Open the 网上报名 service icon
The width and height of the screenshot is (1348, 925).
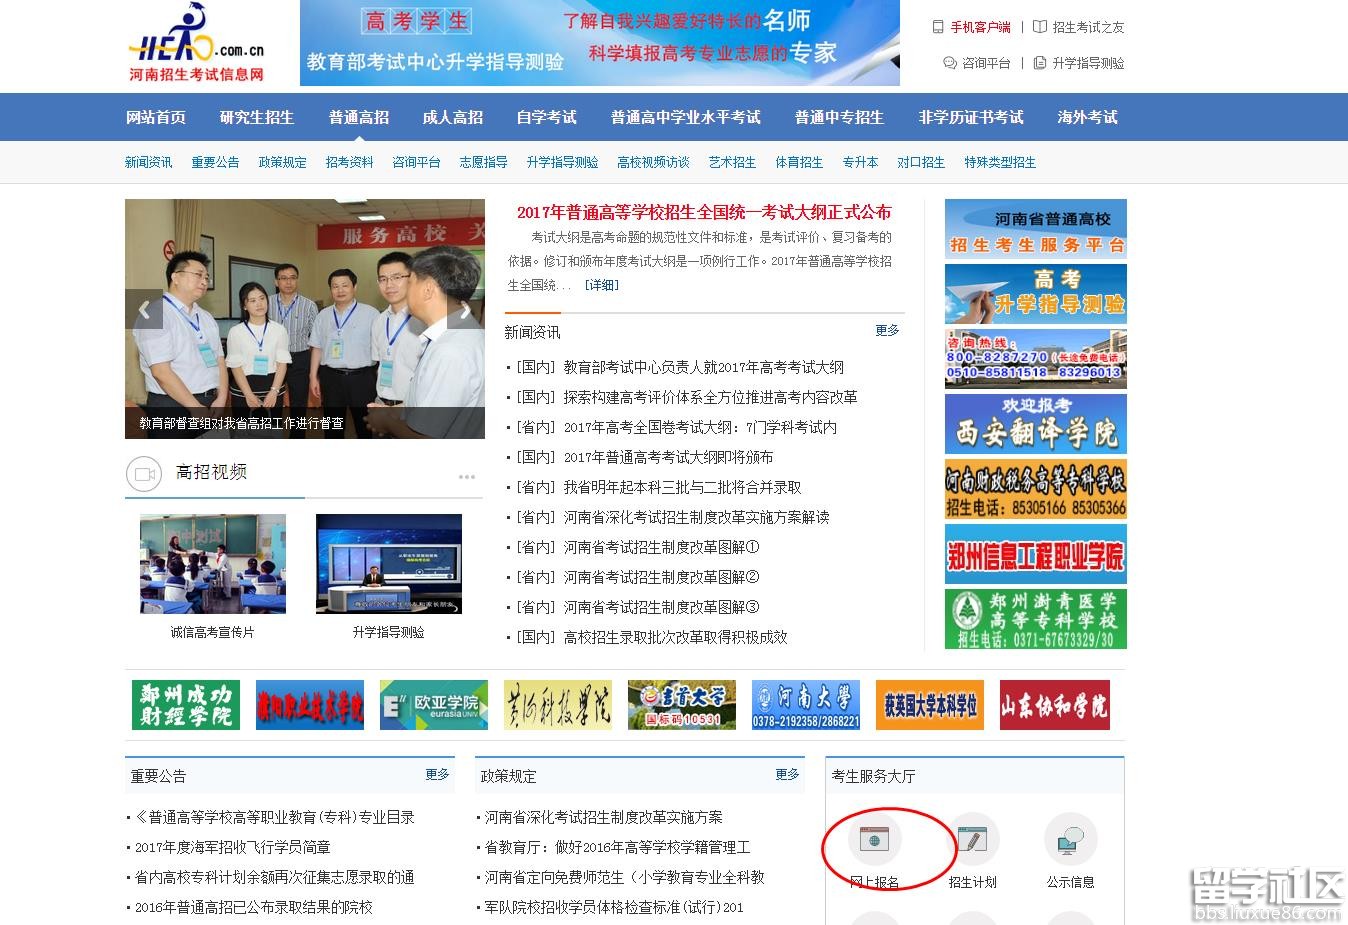874,840
